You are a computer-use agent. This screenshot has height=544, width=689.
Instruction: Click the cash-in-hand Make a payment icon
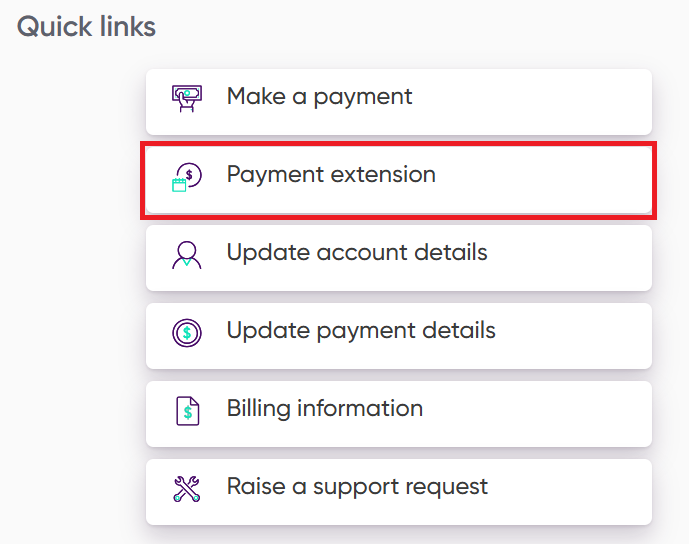pos(186,97)
